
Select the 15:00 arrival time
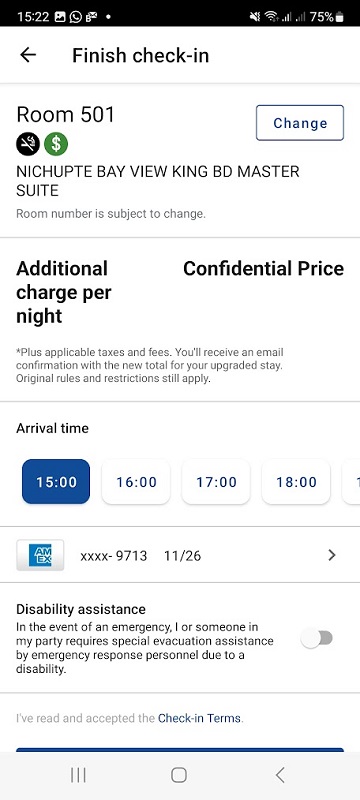click(56, 482)
